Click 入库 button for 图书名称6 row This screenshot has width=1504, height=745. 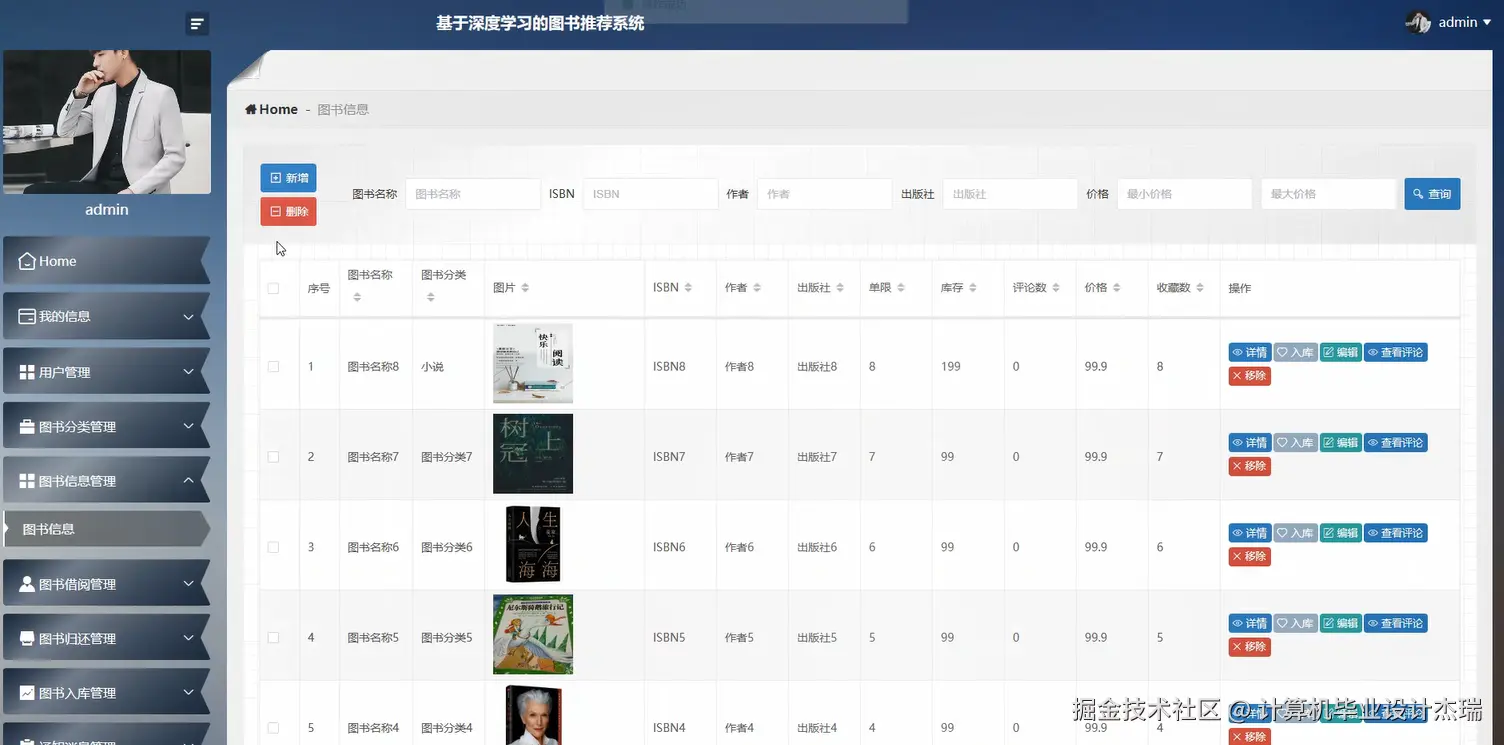(1295, 533)
